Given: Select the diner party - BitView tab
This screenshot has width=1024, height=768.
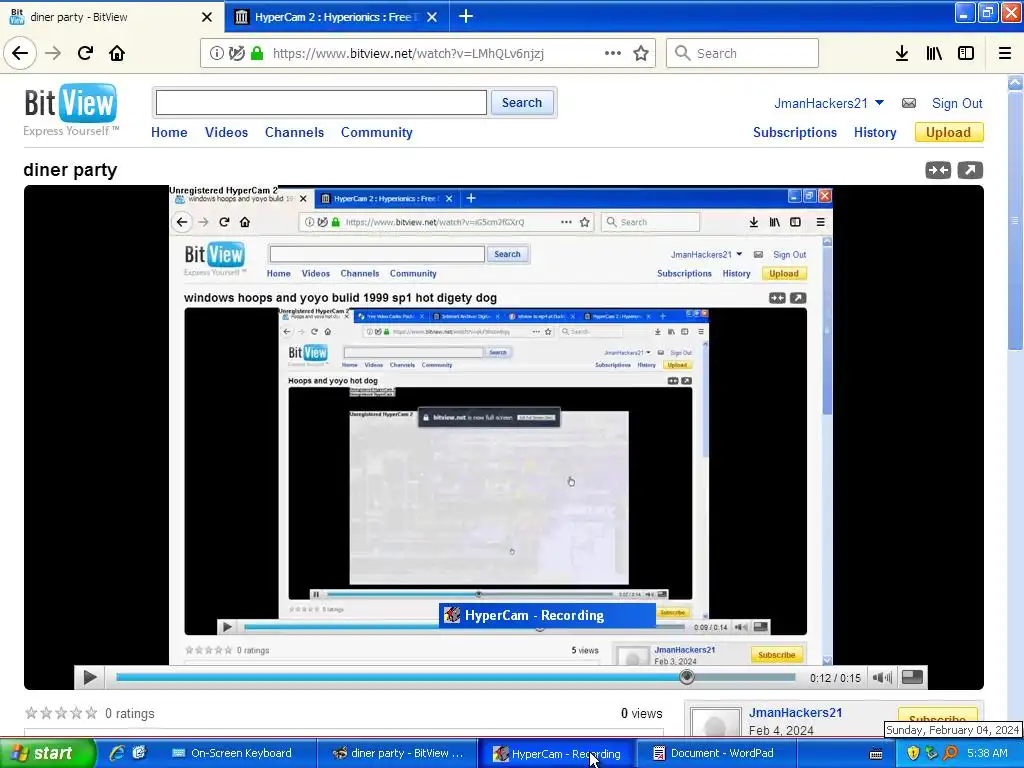Looking at the screenshot, I should [x=111, y=17].
